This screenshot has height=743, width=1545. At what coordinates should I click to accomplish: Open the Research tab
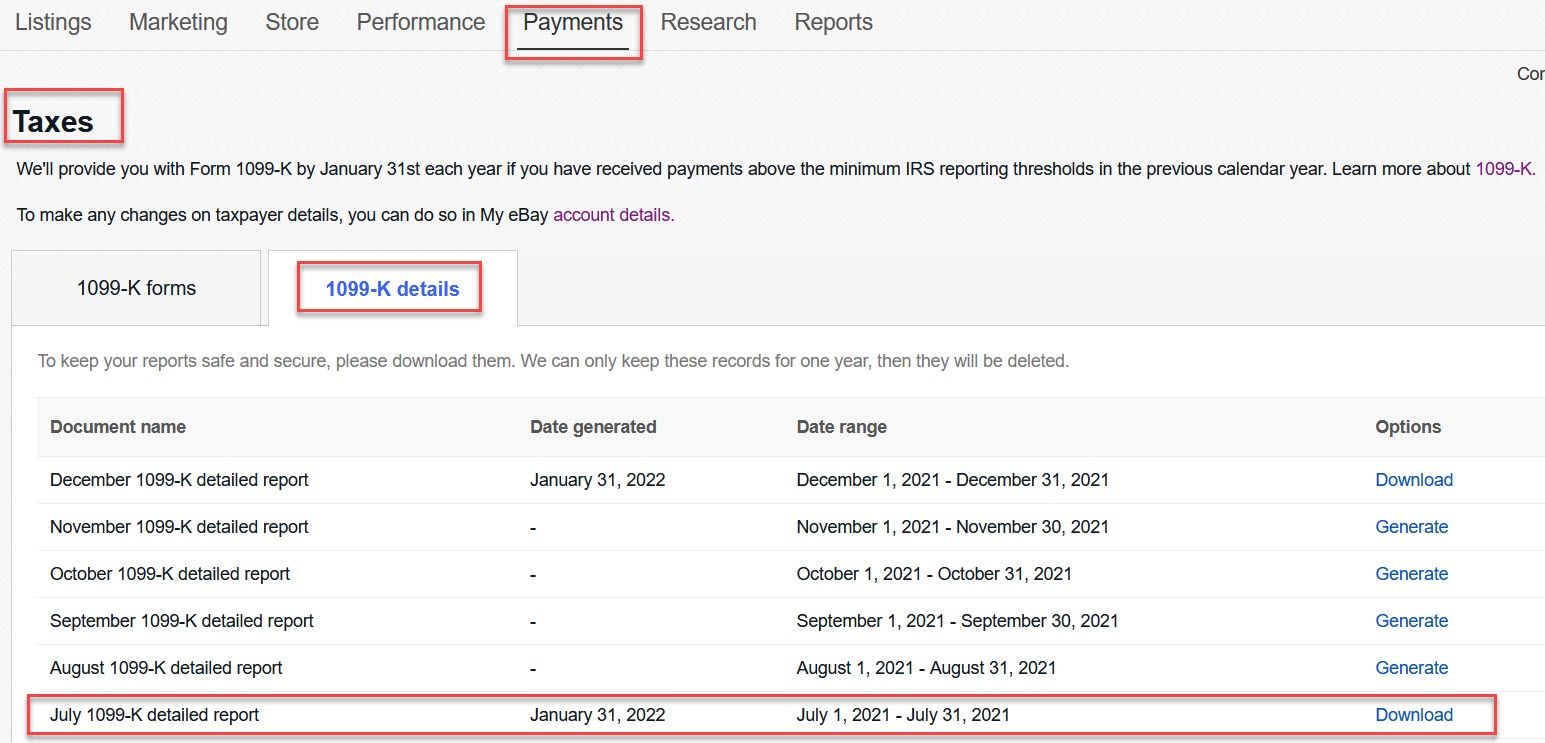pos(708,22)
